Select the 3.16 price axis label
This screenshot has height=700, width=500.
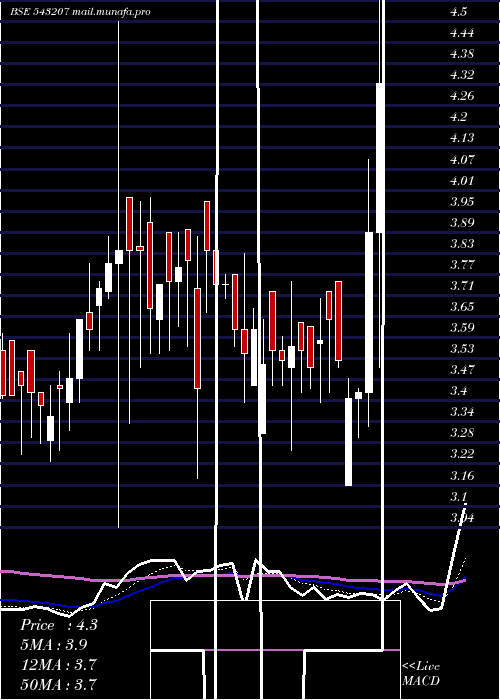462,475
